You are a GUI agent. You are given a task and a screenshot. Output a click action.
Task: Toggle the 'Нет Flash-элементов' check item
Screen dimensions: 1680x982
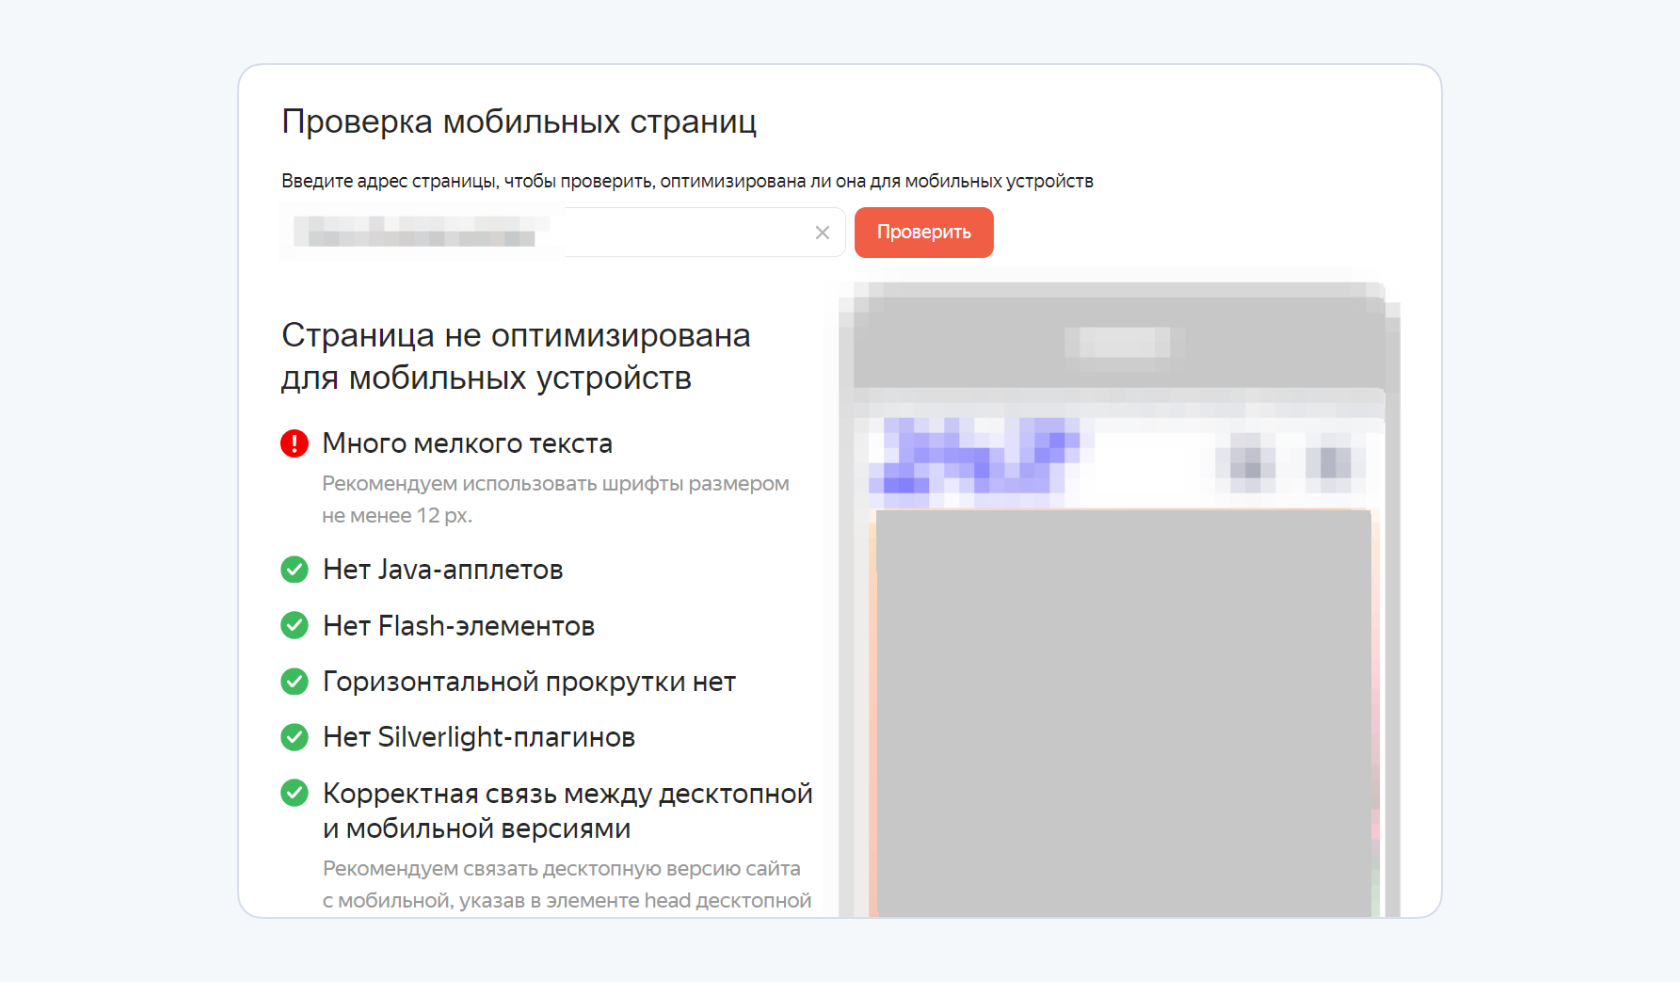(458, 625)
